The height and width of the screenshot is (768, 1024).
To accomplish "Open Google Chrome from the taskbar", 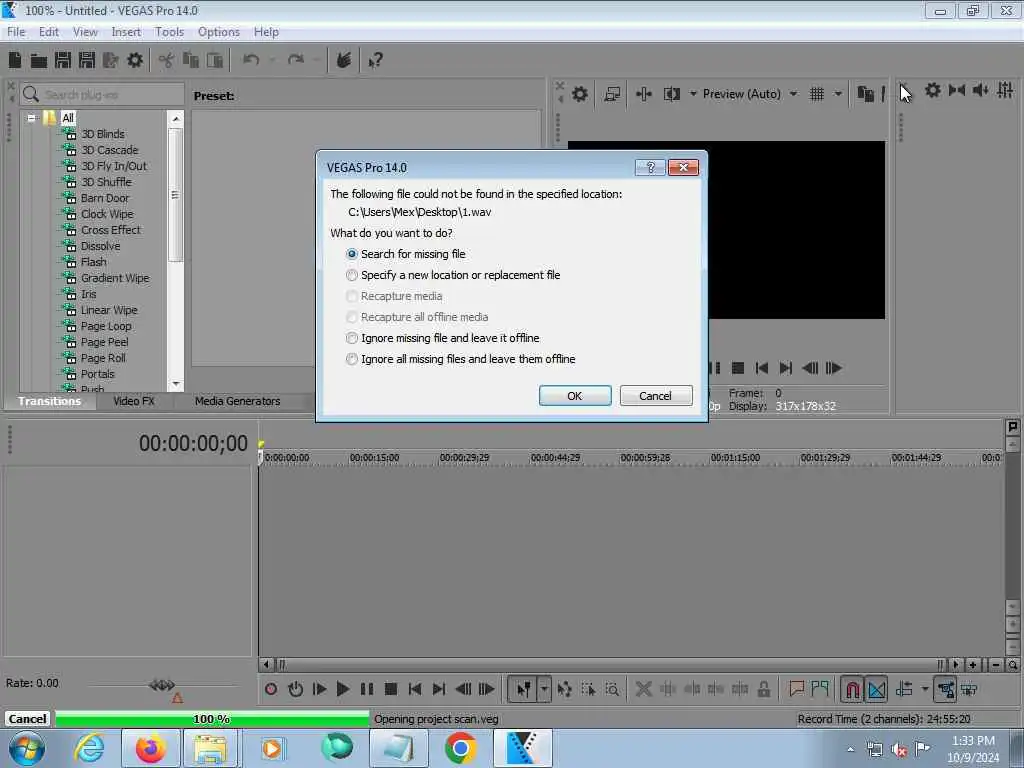I will pos(460,749).
